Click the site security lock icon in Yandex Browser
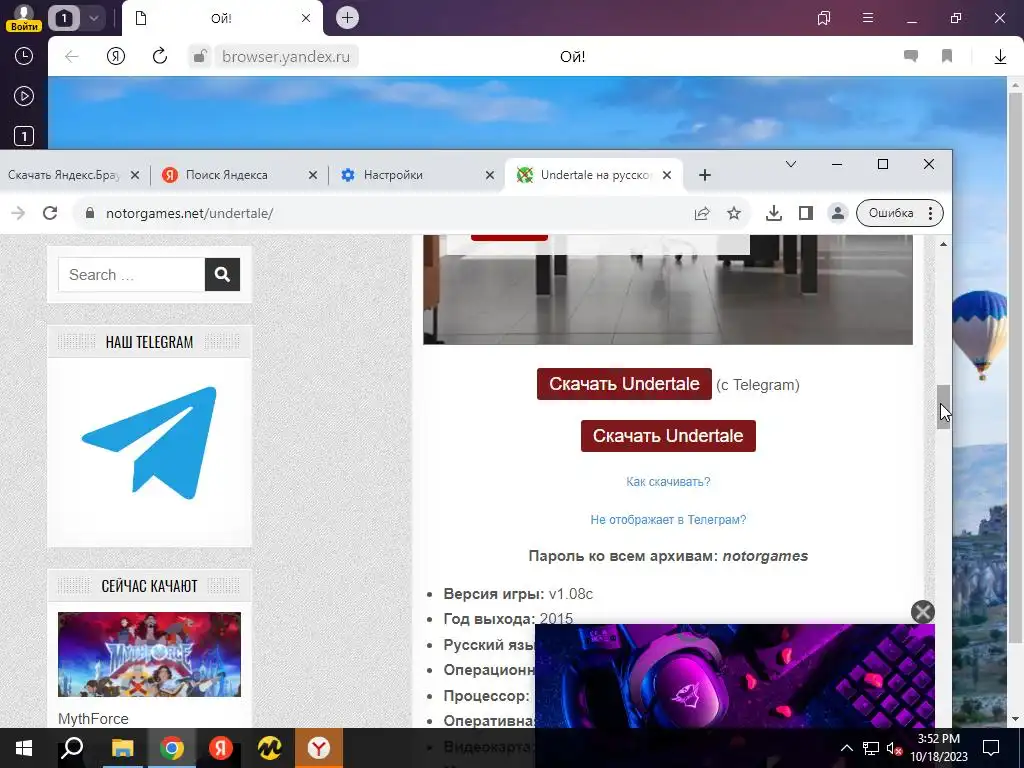The width and height of the screenshot is (1024, 768). 200,57
